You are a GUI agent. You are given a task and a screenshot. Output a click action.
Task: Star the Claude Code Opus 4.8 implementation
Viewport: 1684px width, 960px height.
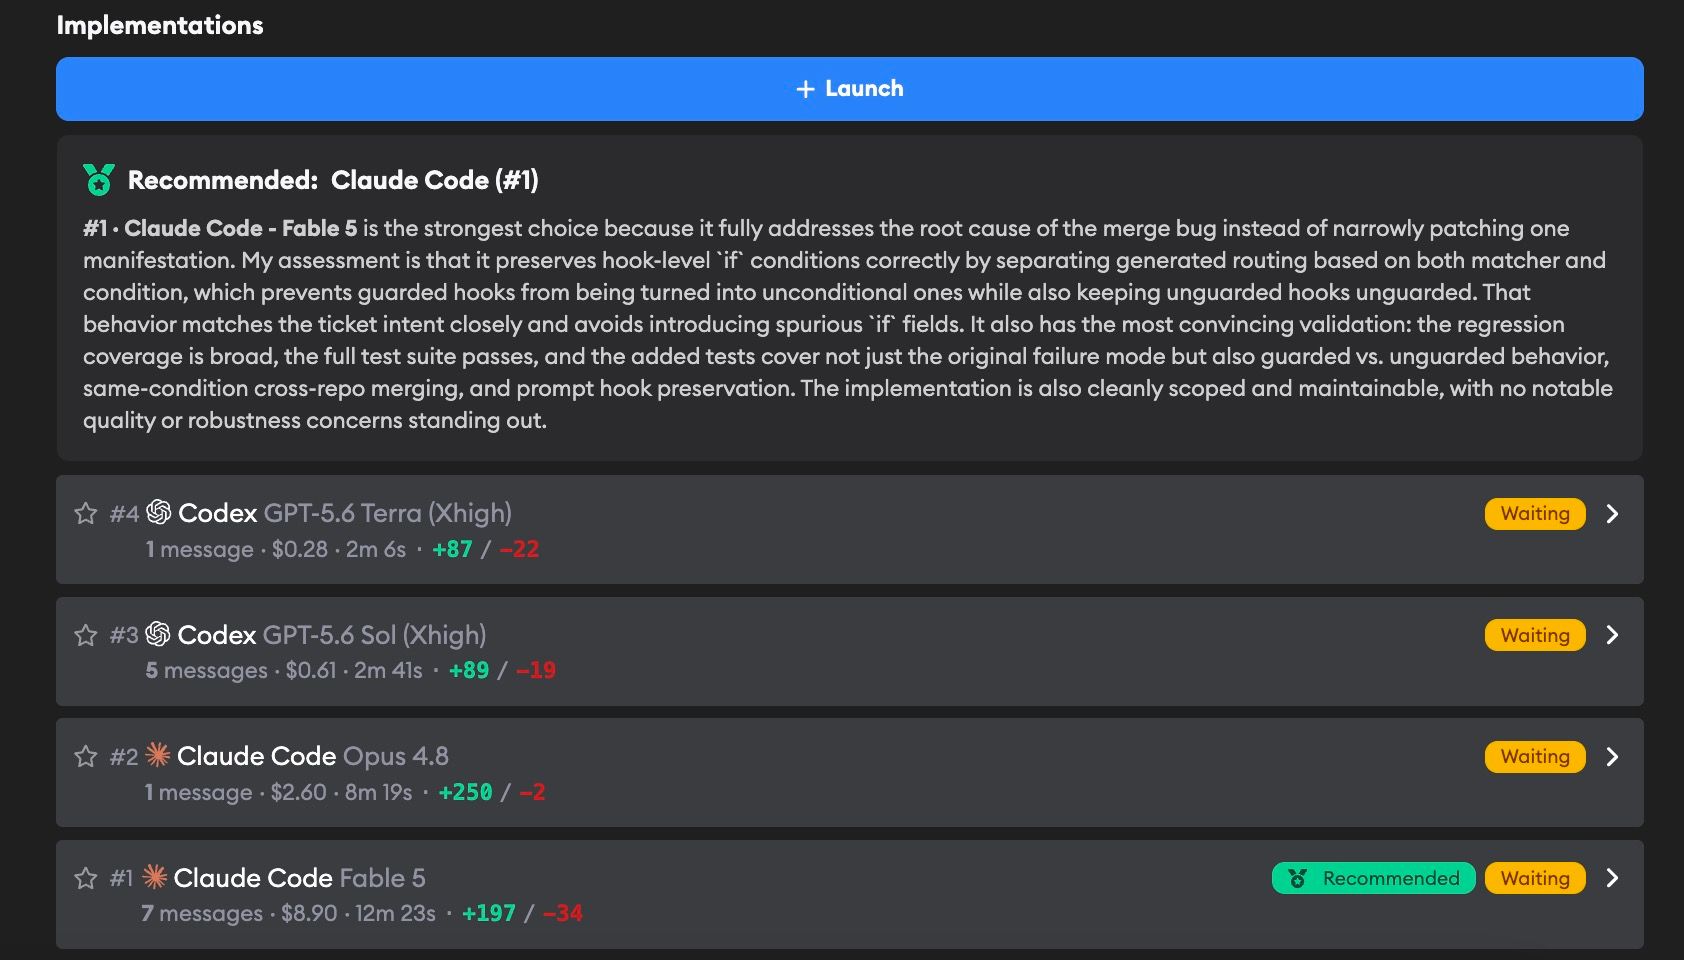(86, 757)
